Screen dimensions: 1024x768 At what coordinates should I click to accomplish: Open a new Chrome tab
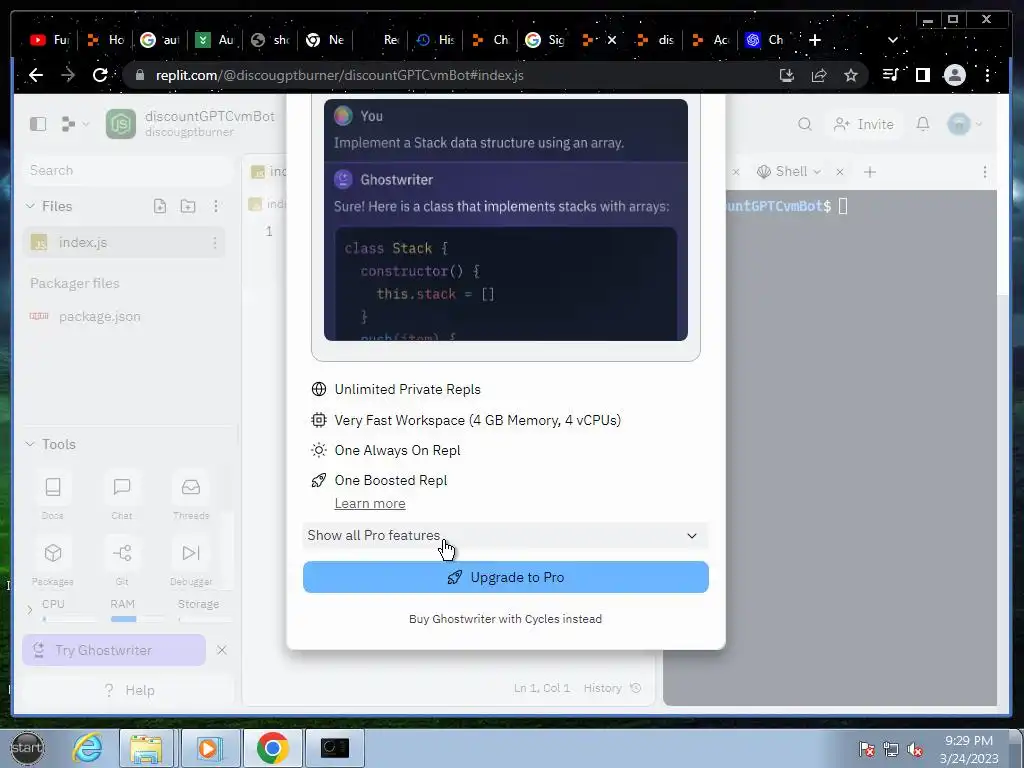814,40
